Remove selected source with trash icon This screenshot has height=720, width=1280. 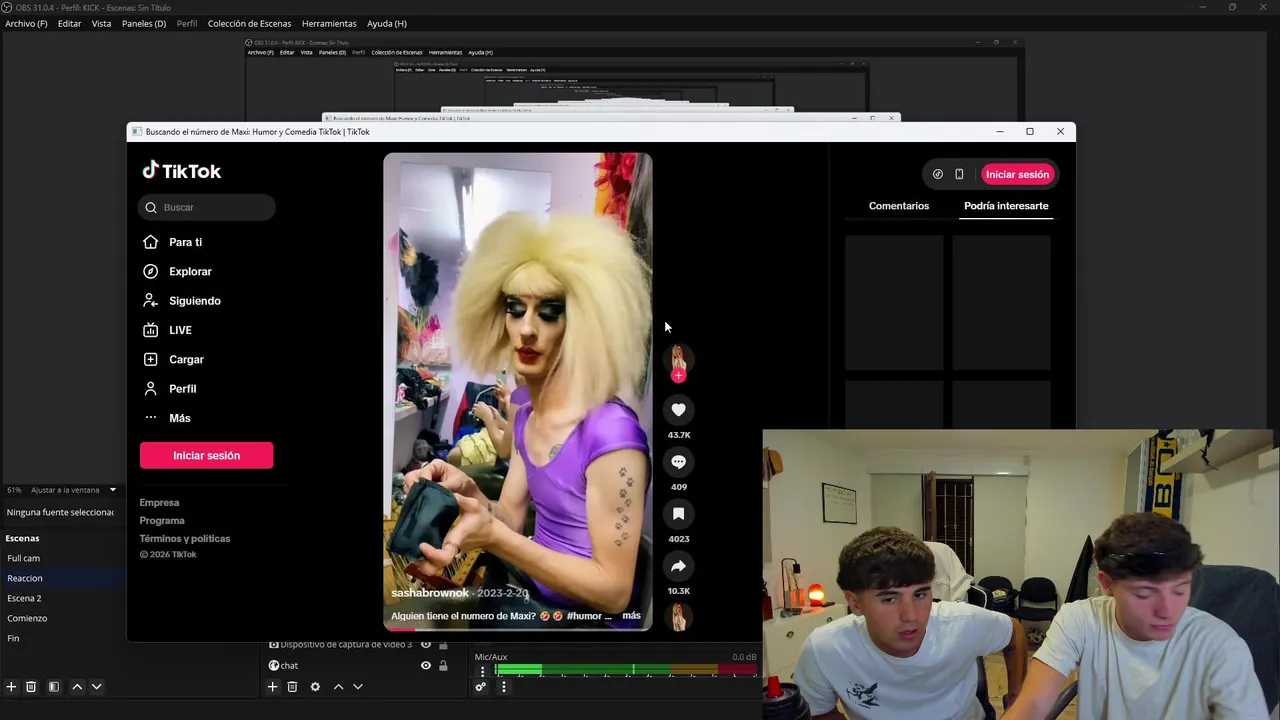292,687
